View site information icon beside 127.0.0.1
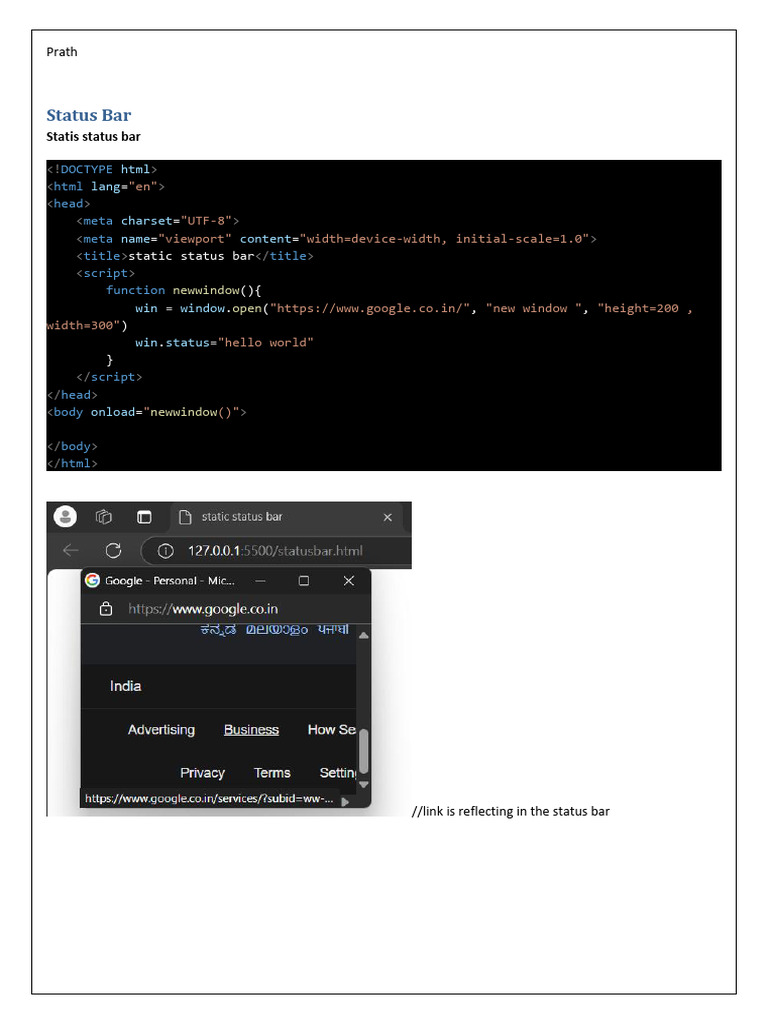The width and height of the screenshot is (768, 1024). click(166, 551)
